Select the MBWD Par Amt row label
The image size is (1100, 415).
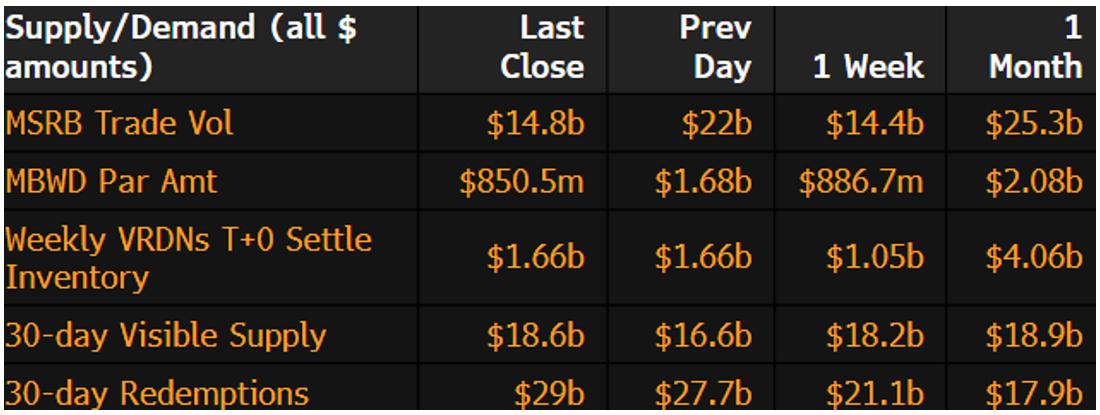point(111,181)
